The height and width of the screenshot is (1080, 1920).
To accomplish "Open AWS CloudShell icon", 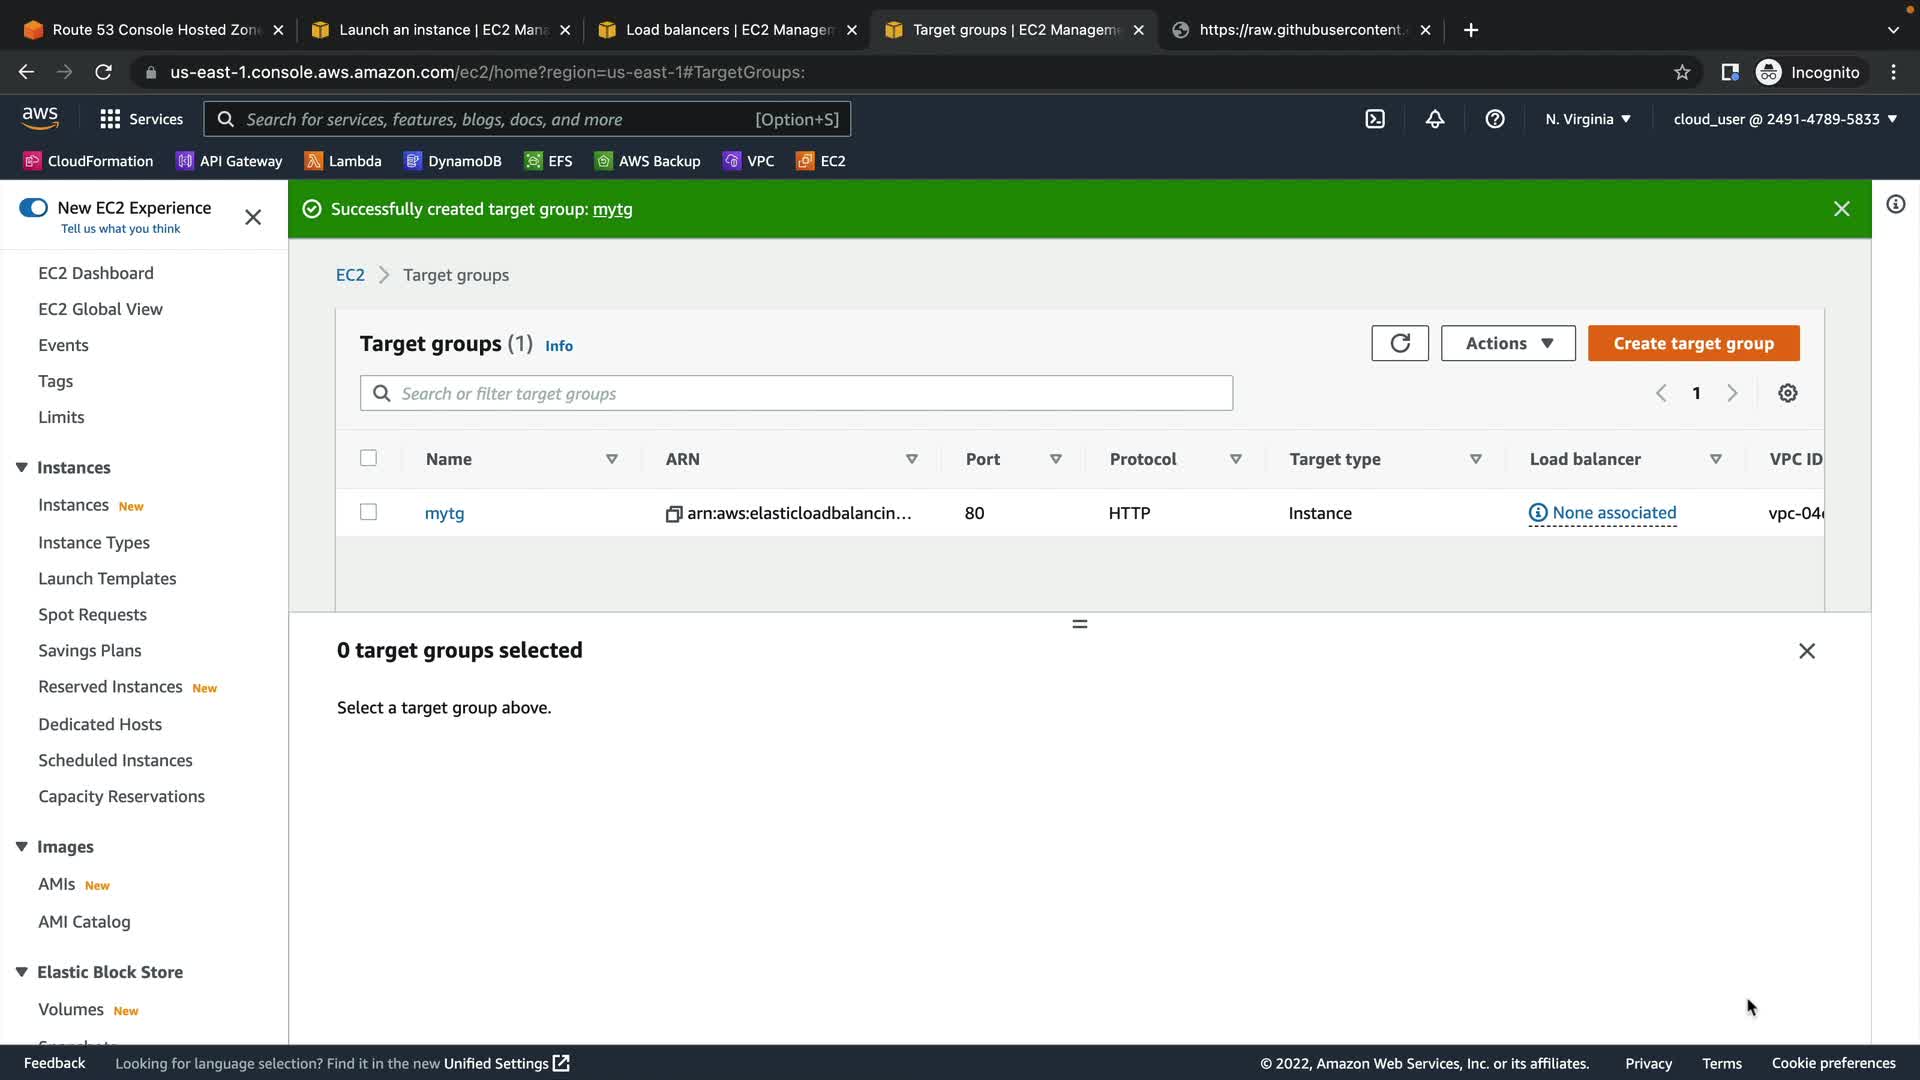I will click(1375, 119).
